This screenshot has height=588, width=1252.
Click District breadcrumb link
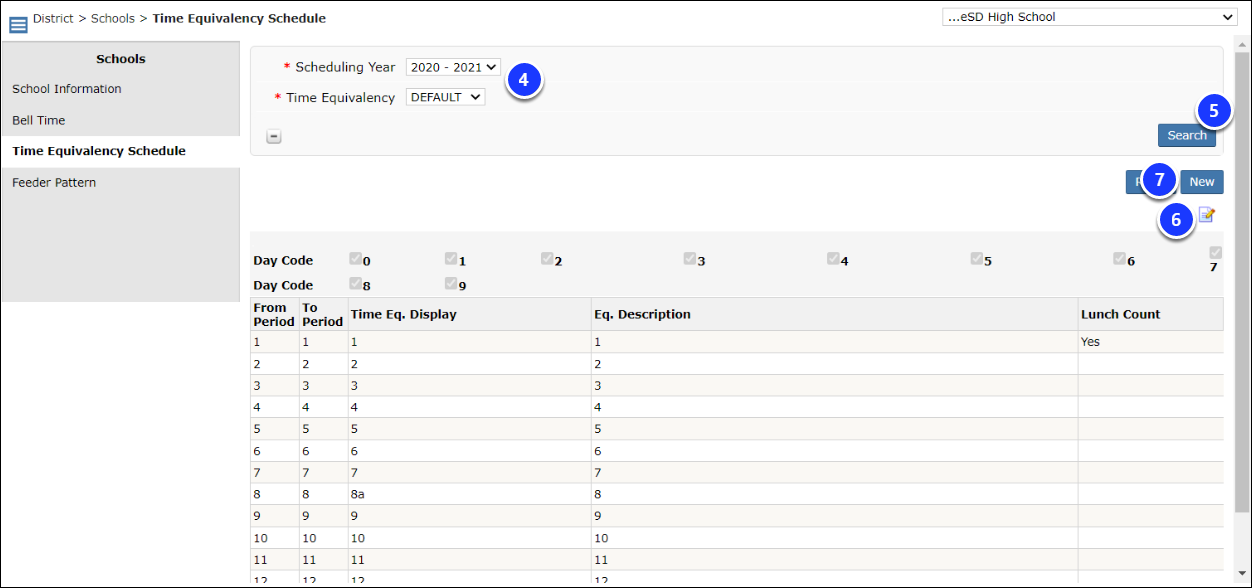[53, 18]
